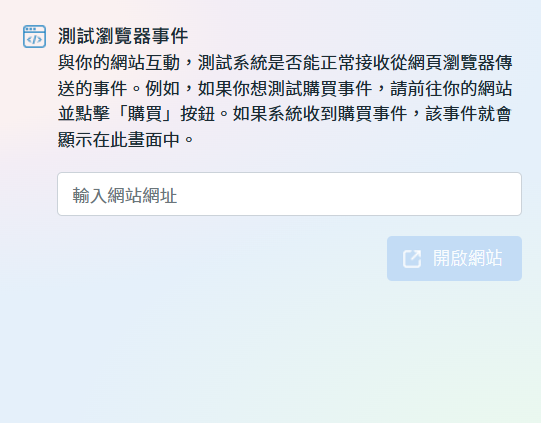This screenshot has height=423, width=541.
Task: Click the line starting with 送的事件
Action: coord(285,89)
